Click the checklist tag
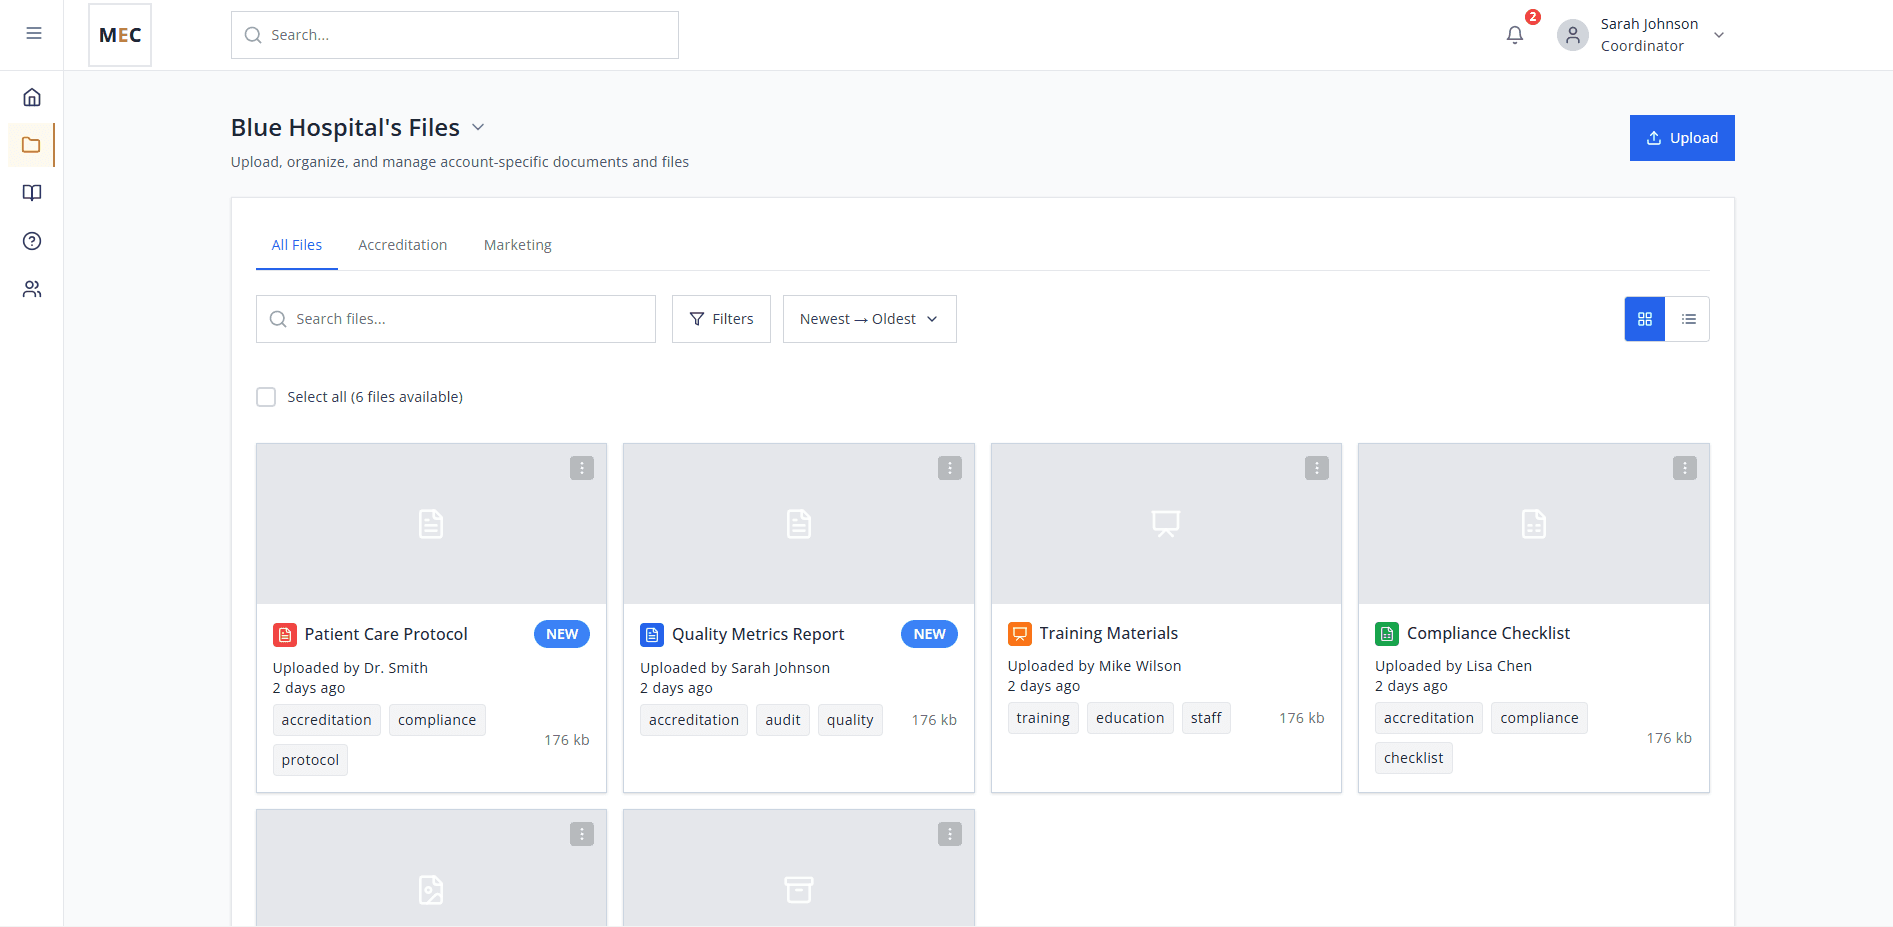 click(x=1414, y=758)
